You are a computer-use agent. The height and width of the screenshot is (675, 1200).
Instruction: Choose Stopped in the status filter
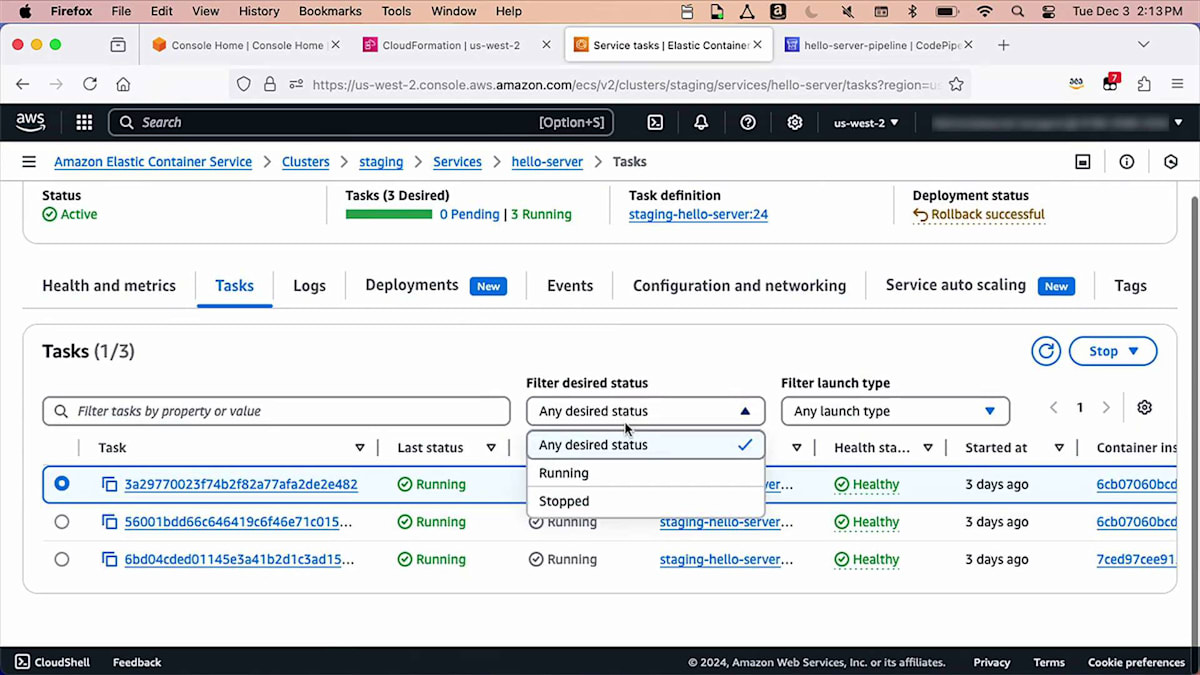coord(646,501)
